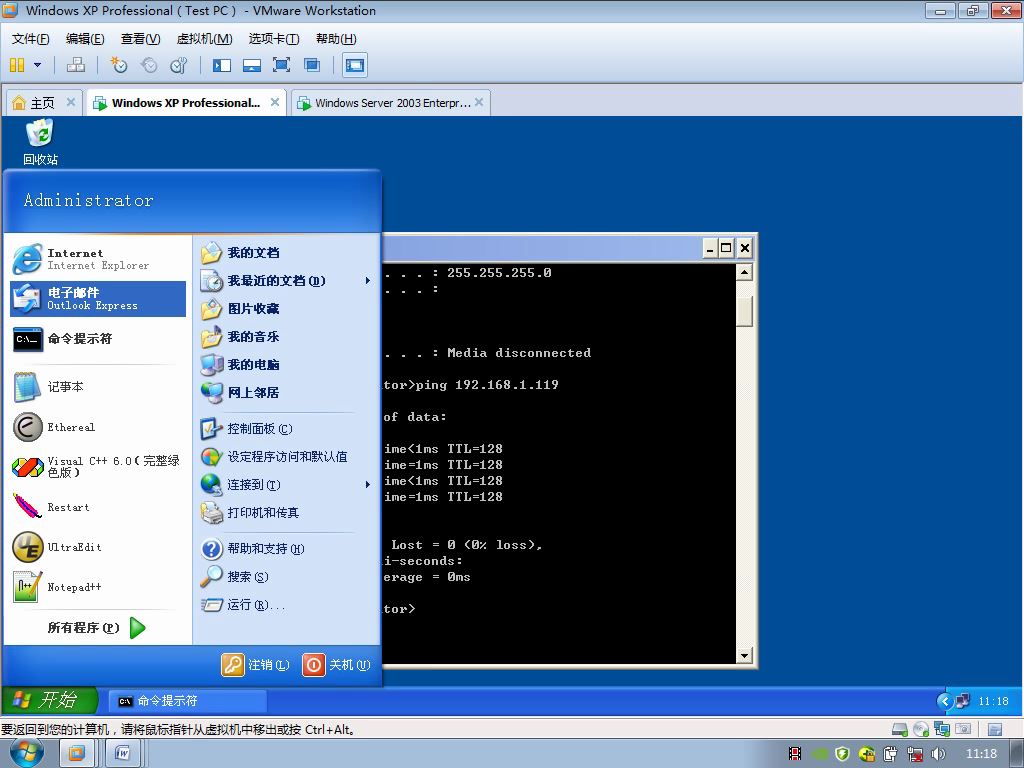Viewport: 1024px width, 768px height.
Task: Open 记事本 from start menu
Action: coord(98,387)
